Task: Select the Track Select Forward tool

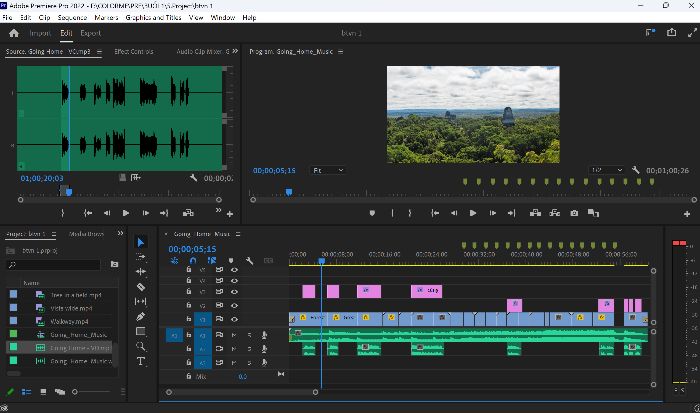Action: pos(141,257)
